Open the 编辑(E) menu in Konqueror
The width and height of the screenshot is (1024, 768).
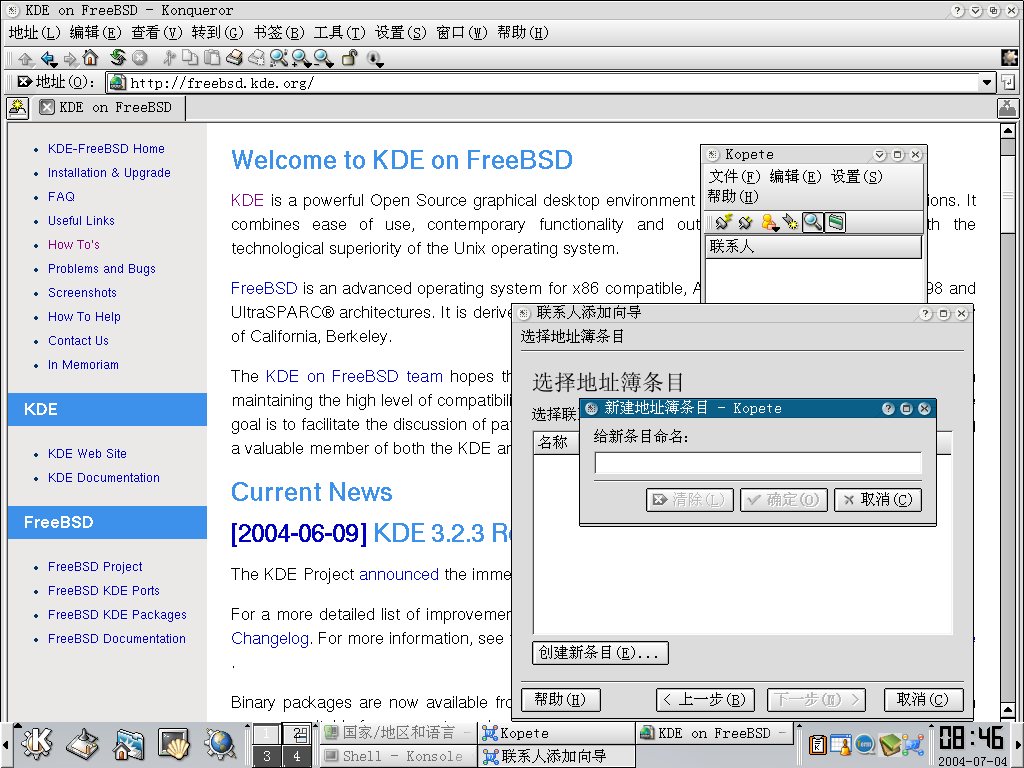point(95,33)
